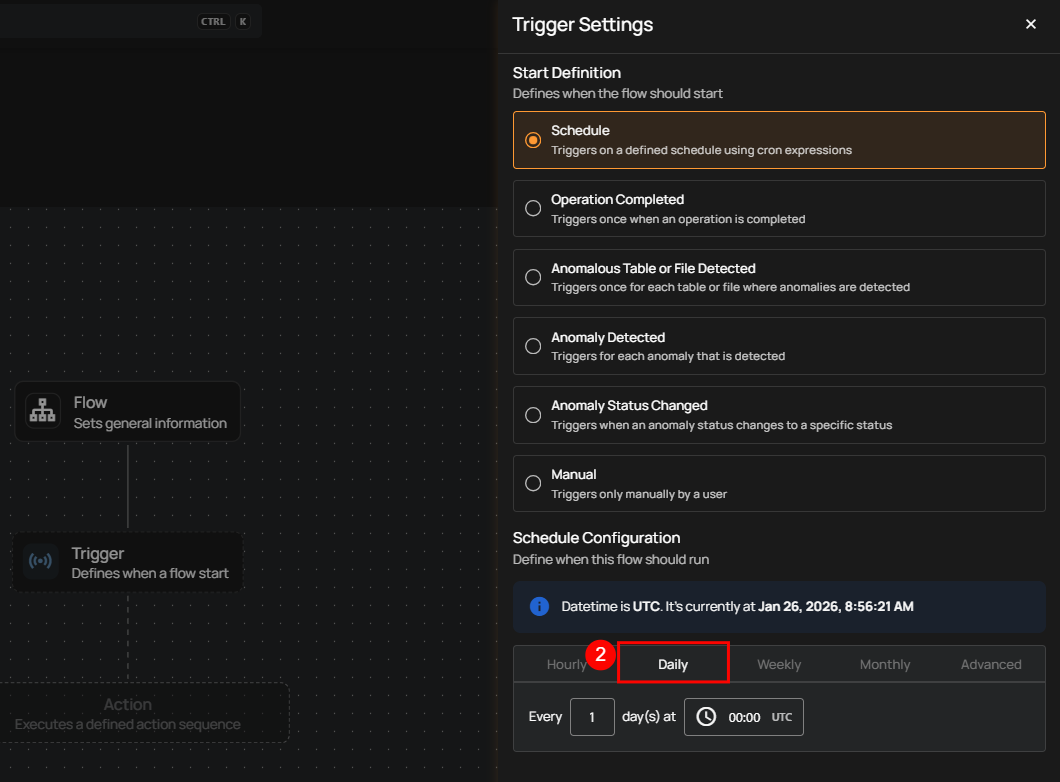Choose Anomalous Table or File Detected
This screenshot has height=782, width=1060.
(x=533, y=277)
